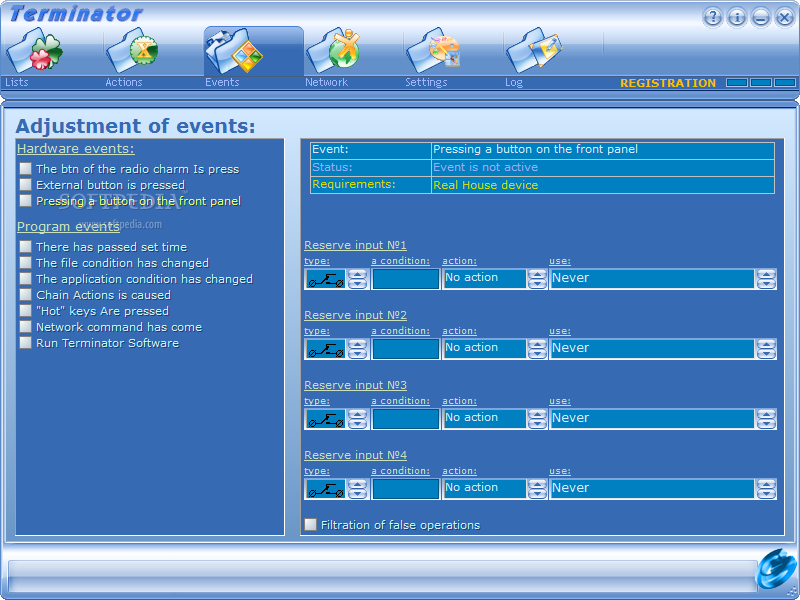Open Reserve input №1 action spinner

click(537, 279)
